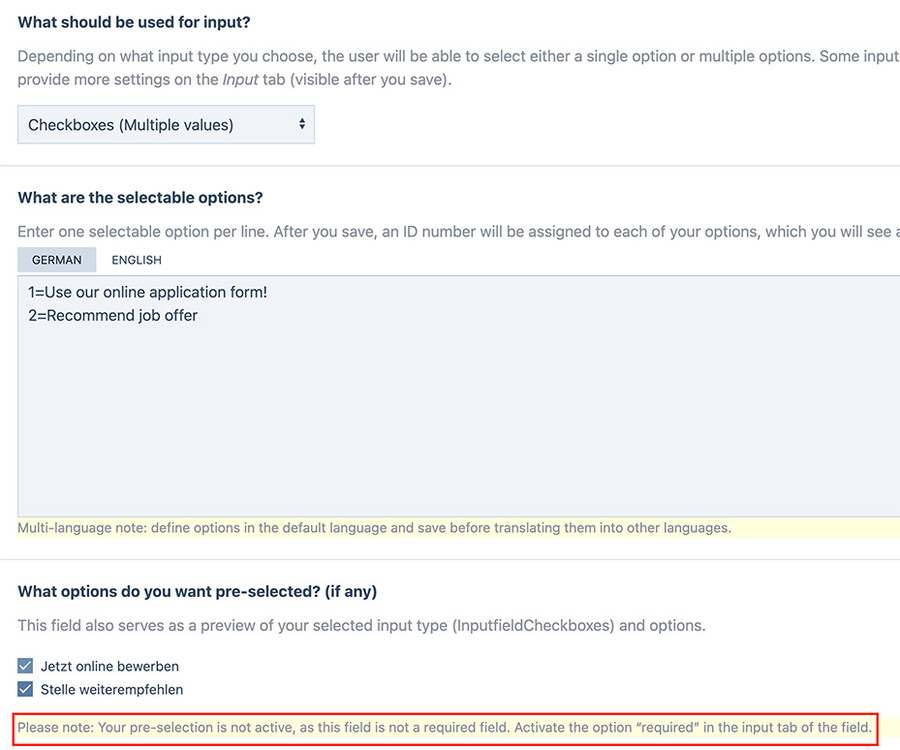Click the 'What options do you want pre-selected?' heading
The image size is (900, 750).
coord(197,591)
